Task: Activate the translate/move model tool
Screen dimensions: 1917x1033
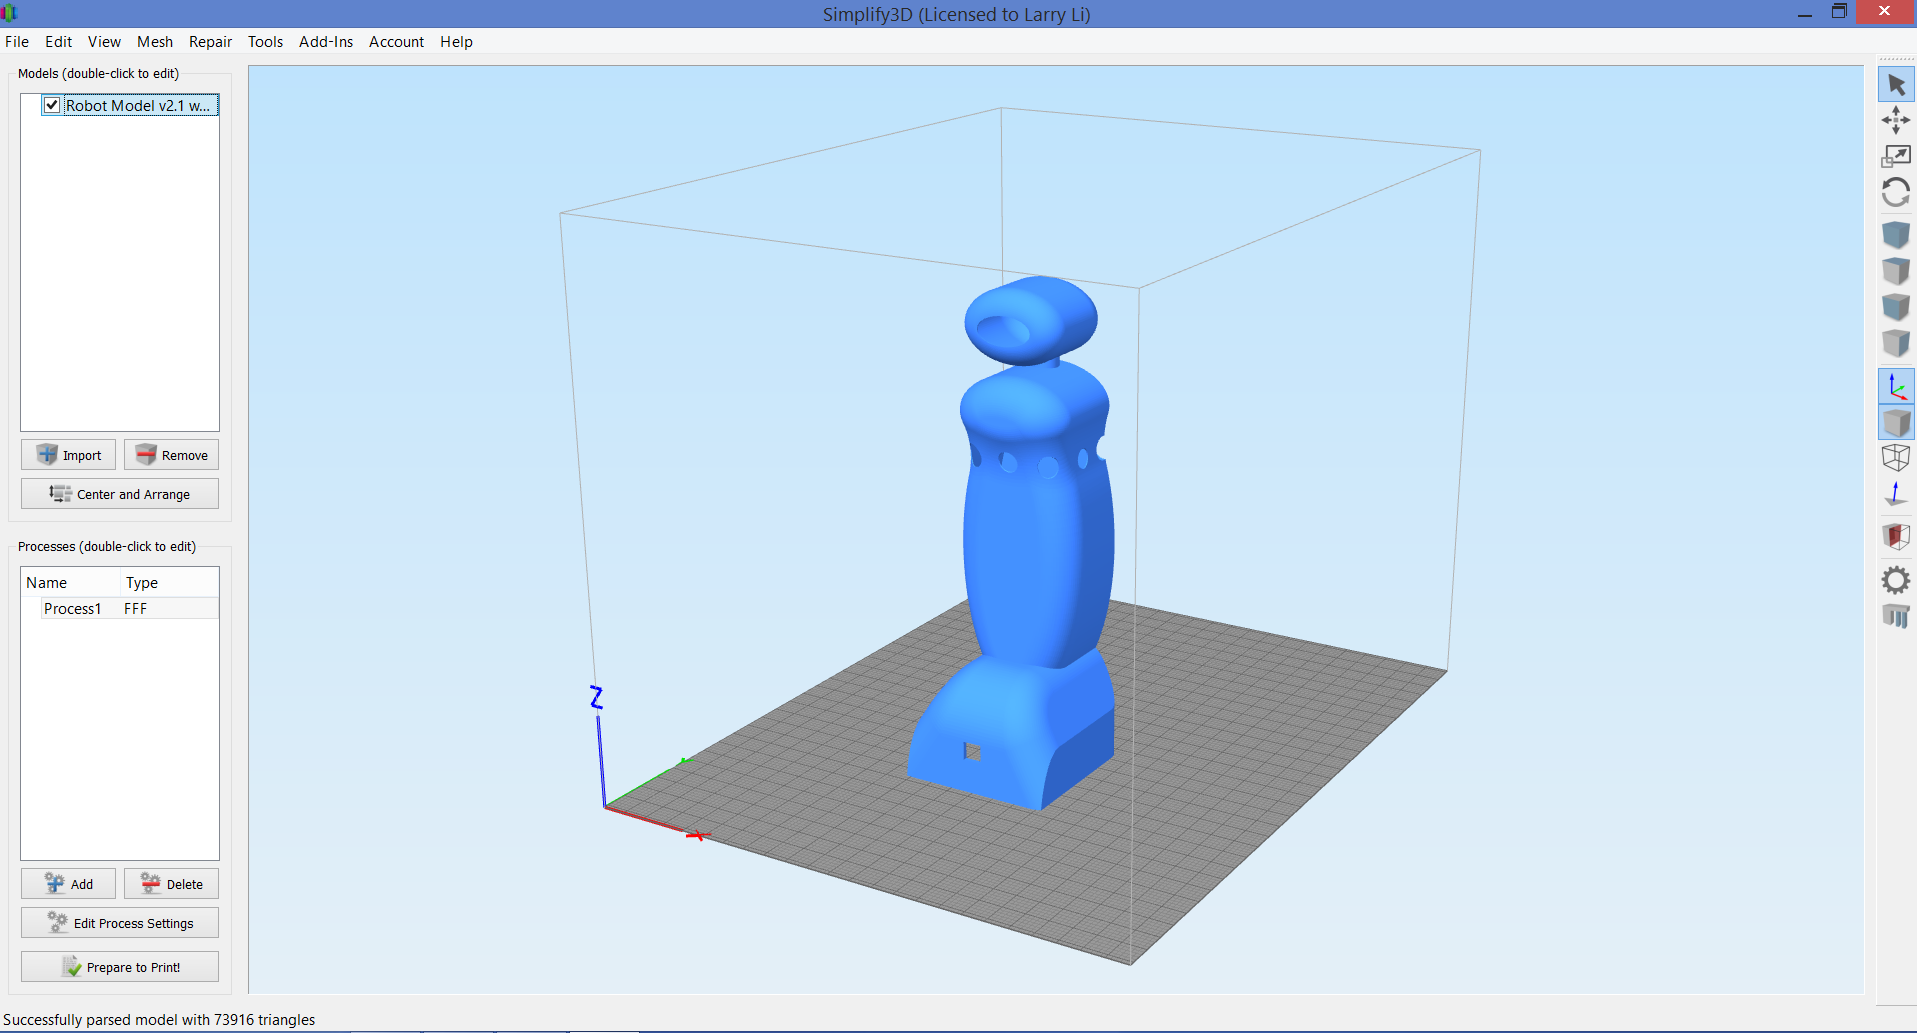Action: tap(1895, 121)
